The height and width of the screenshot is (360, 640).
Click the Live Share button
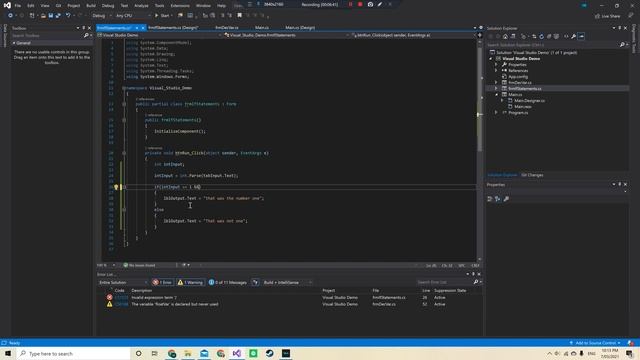[607, 16]
